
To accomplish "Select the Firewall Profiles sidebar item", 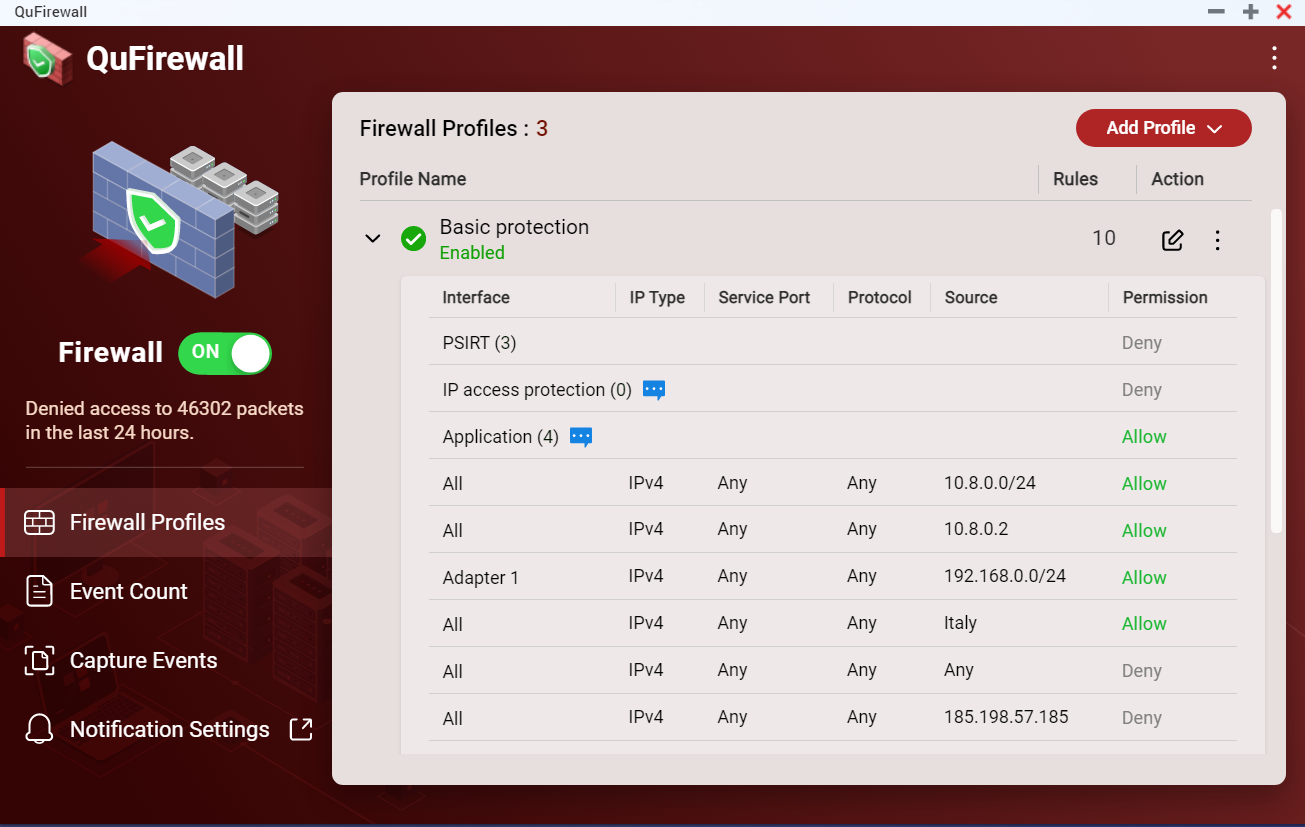I will click(x=147, y=522).
